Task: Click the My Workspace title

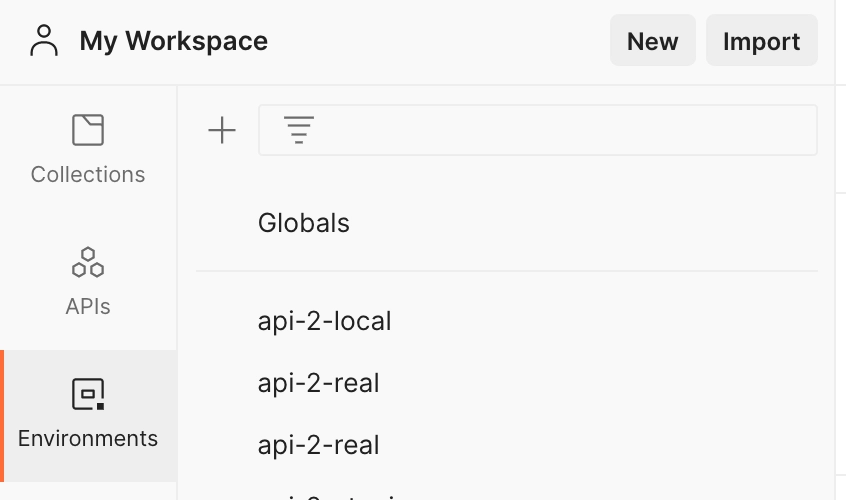Action: click(x=173, y=41)
